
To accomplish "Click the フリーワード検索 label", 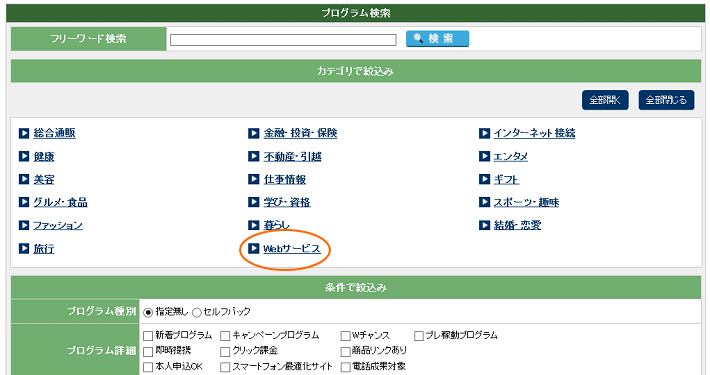I will coord(88,38).
